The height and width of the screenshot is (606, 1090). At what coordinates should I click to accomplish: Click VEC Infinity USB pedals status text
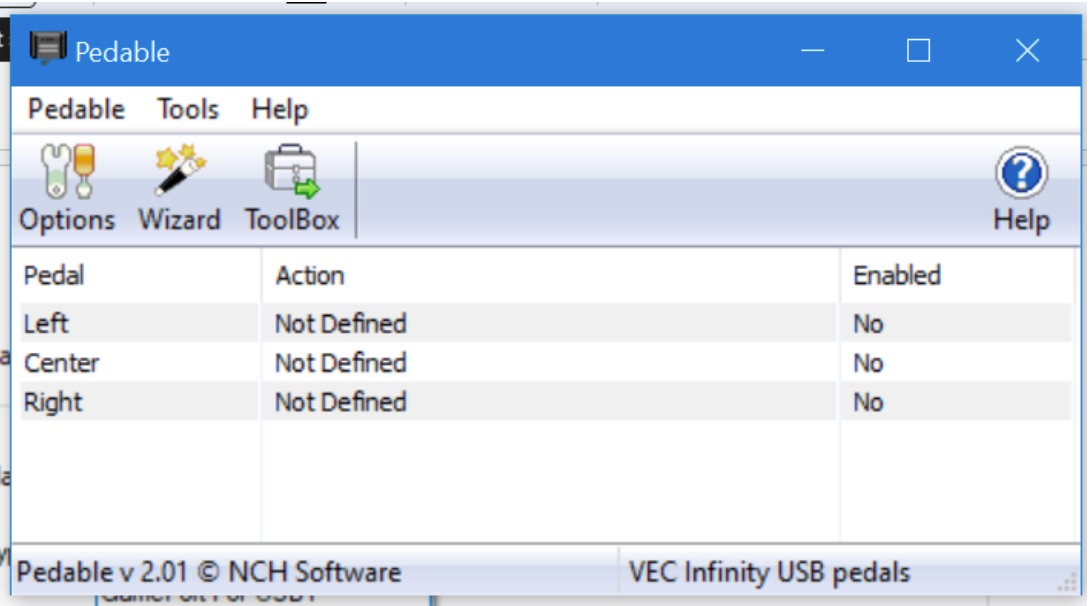tap(769, 572)
